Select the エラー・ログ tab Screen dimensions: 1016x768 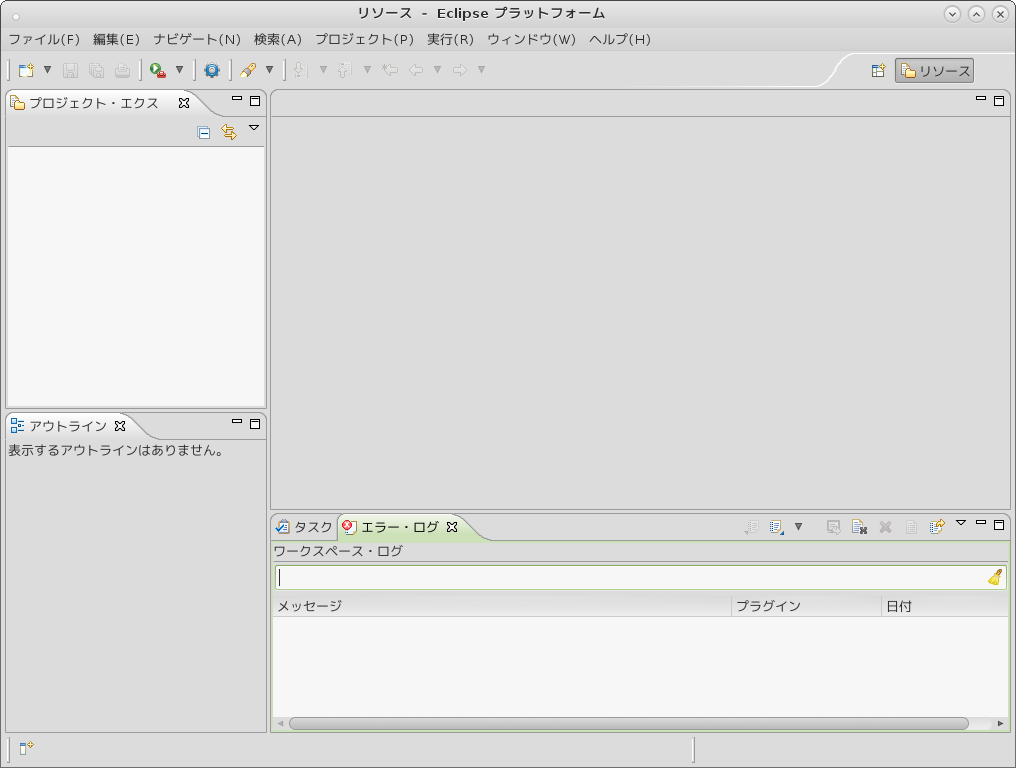pos(399,527)
